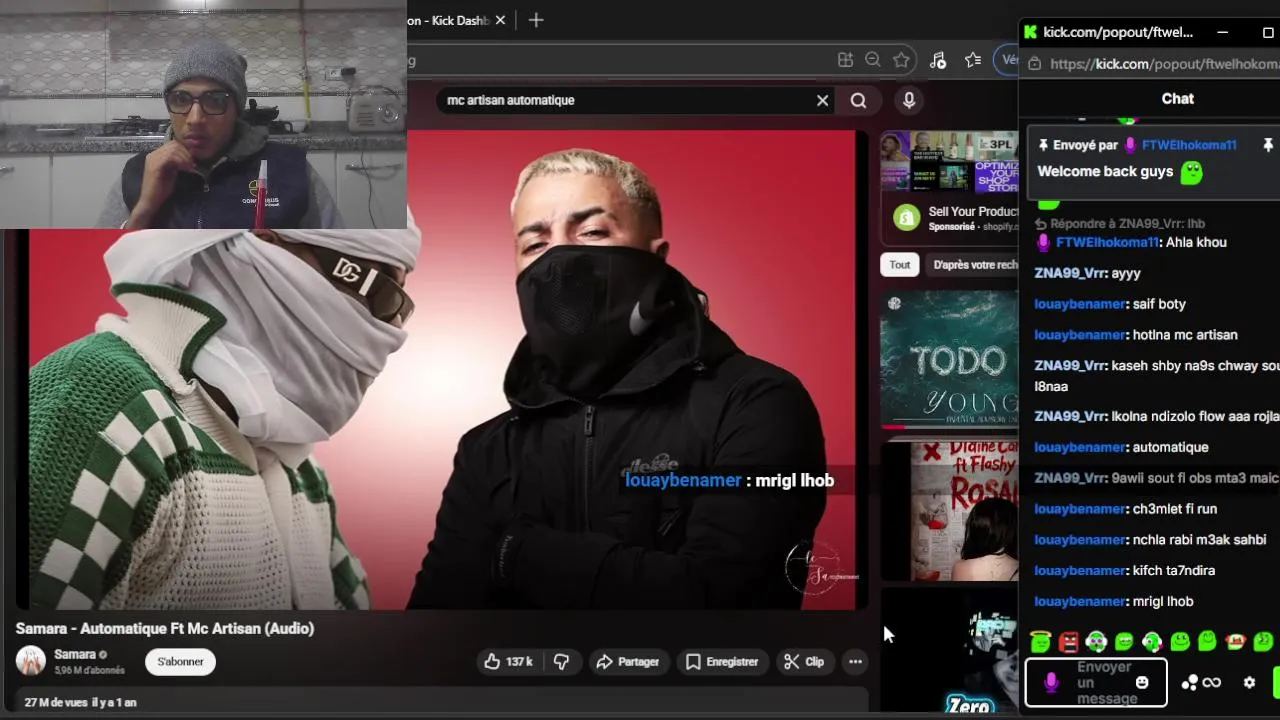Click chat message 'kifch ta7ndira'
The image size is (1280, 720).
click(x=1125, y=571)
